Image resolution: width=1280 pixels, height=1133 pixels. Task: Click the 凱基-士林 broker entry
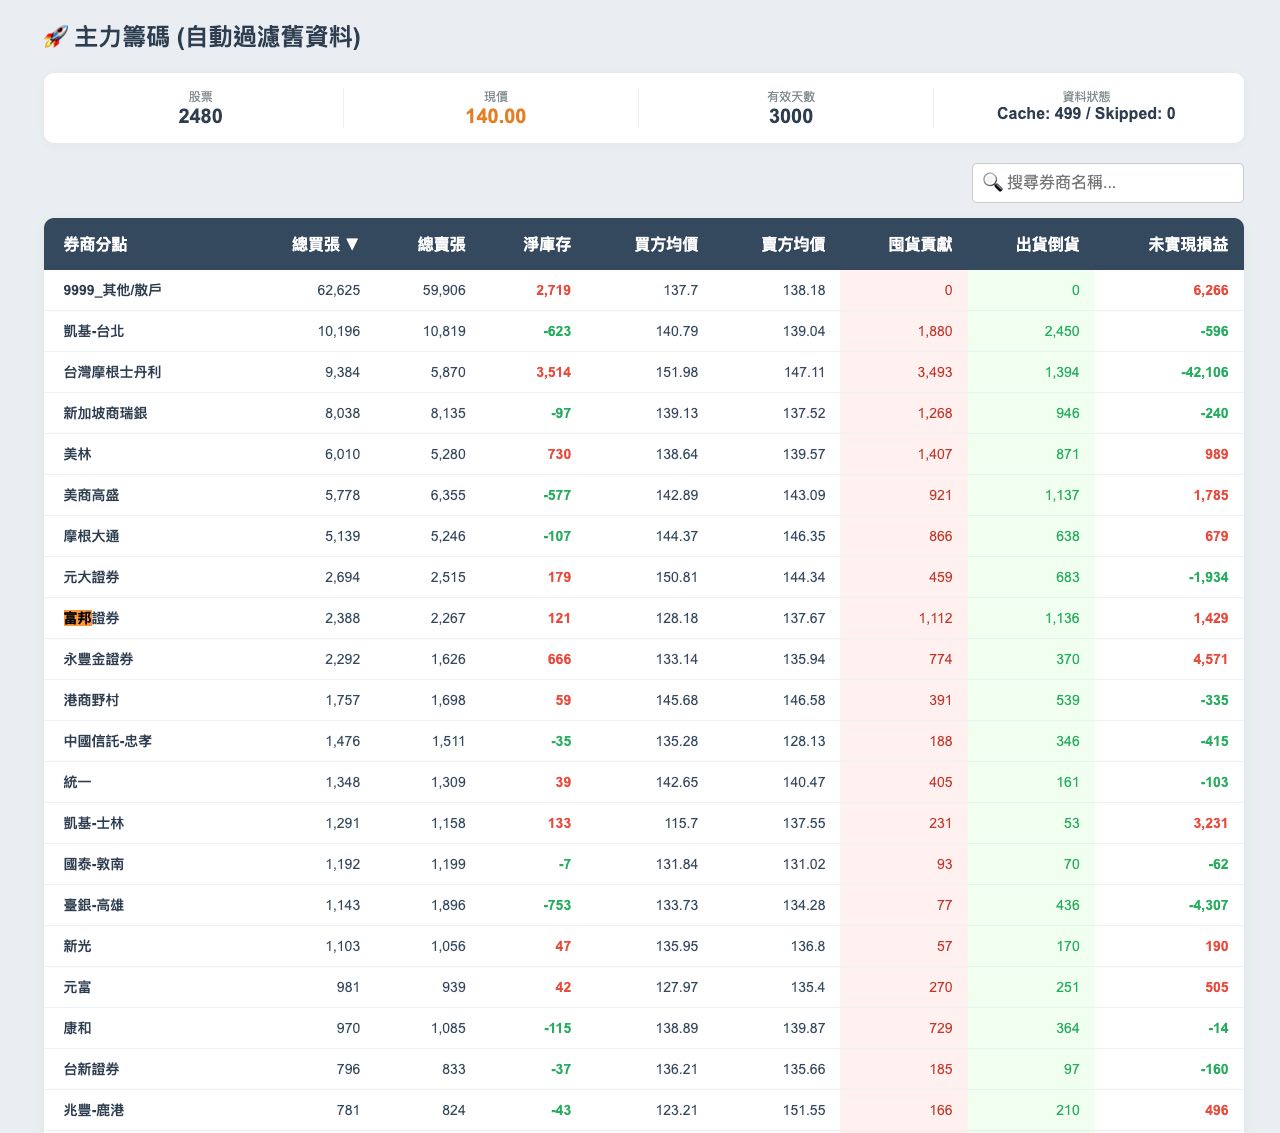tap(93, 823)
